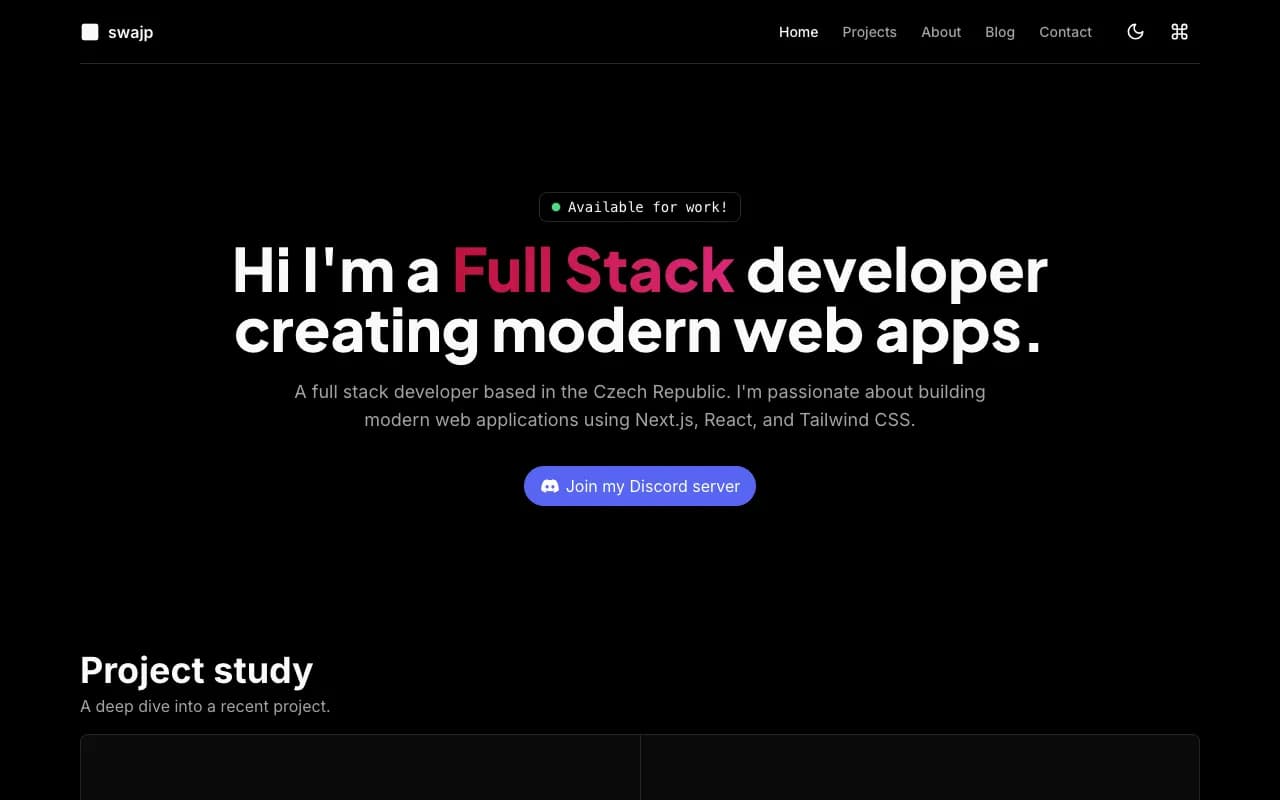
Task: Navigate to the Projects page
Action: tap(869, 31)
